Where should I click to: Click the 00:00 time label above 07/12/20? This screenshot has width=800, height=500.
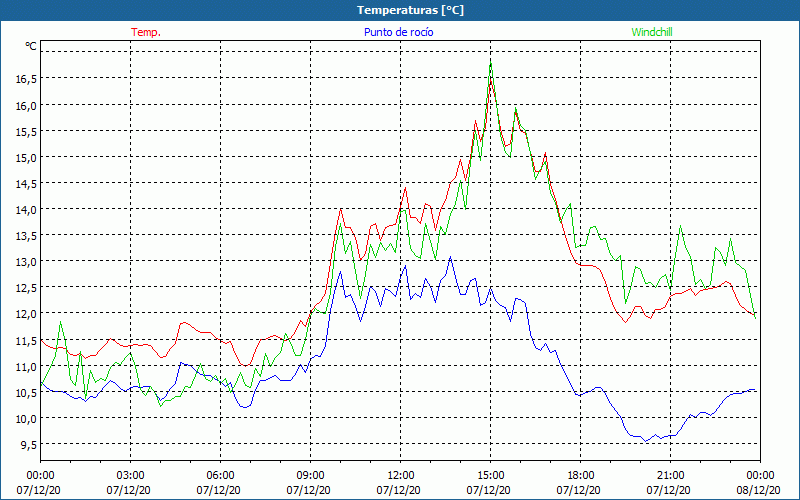tap(40, 476)
